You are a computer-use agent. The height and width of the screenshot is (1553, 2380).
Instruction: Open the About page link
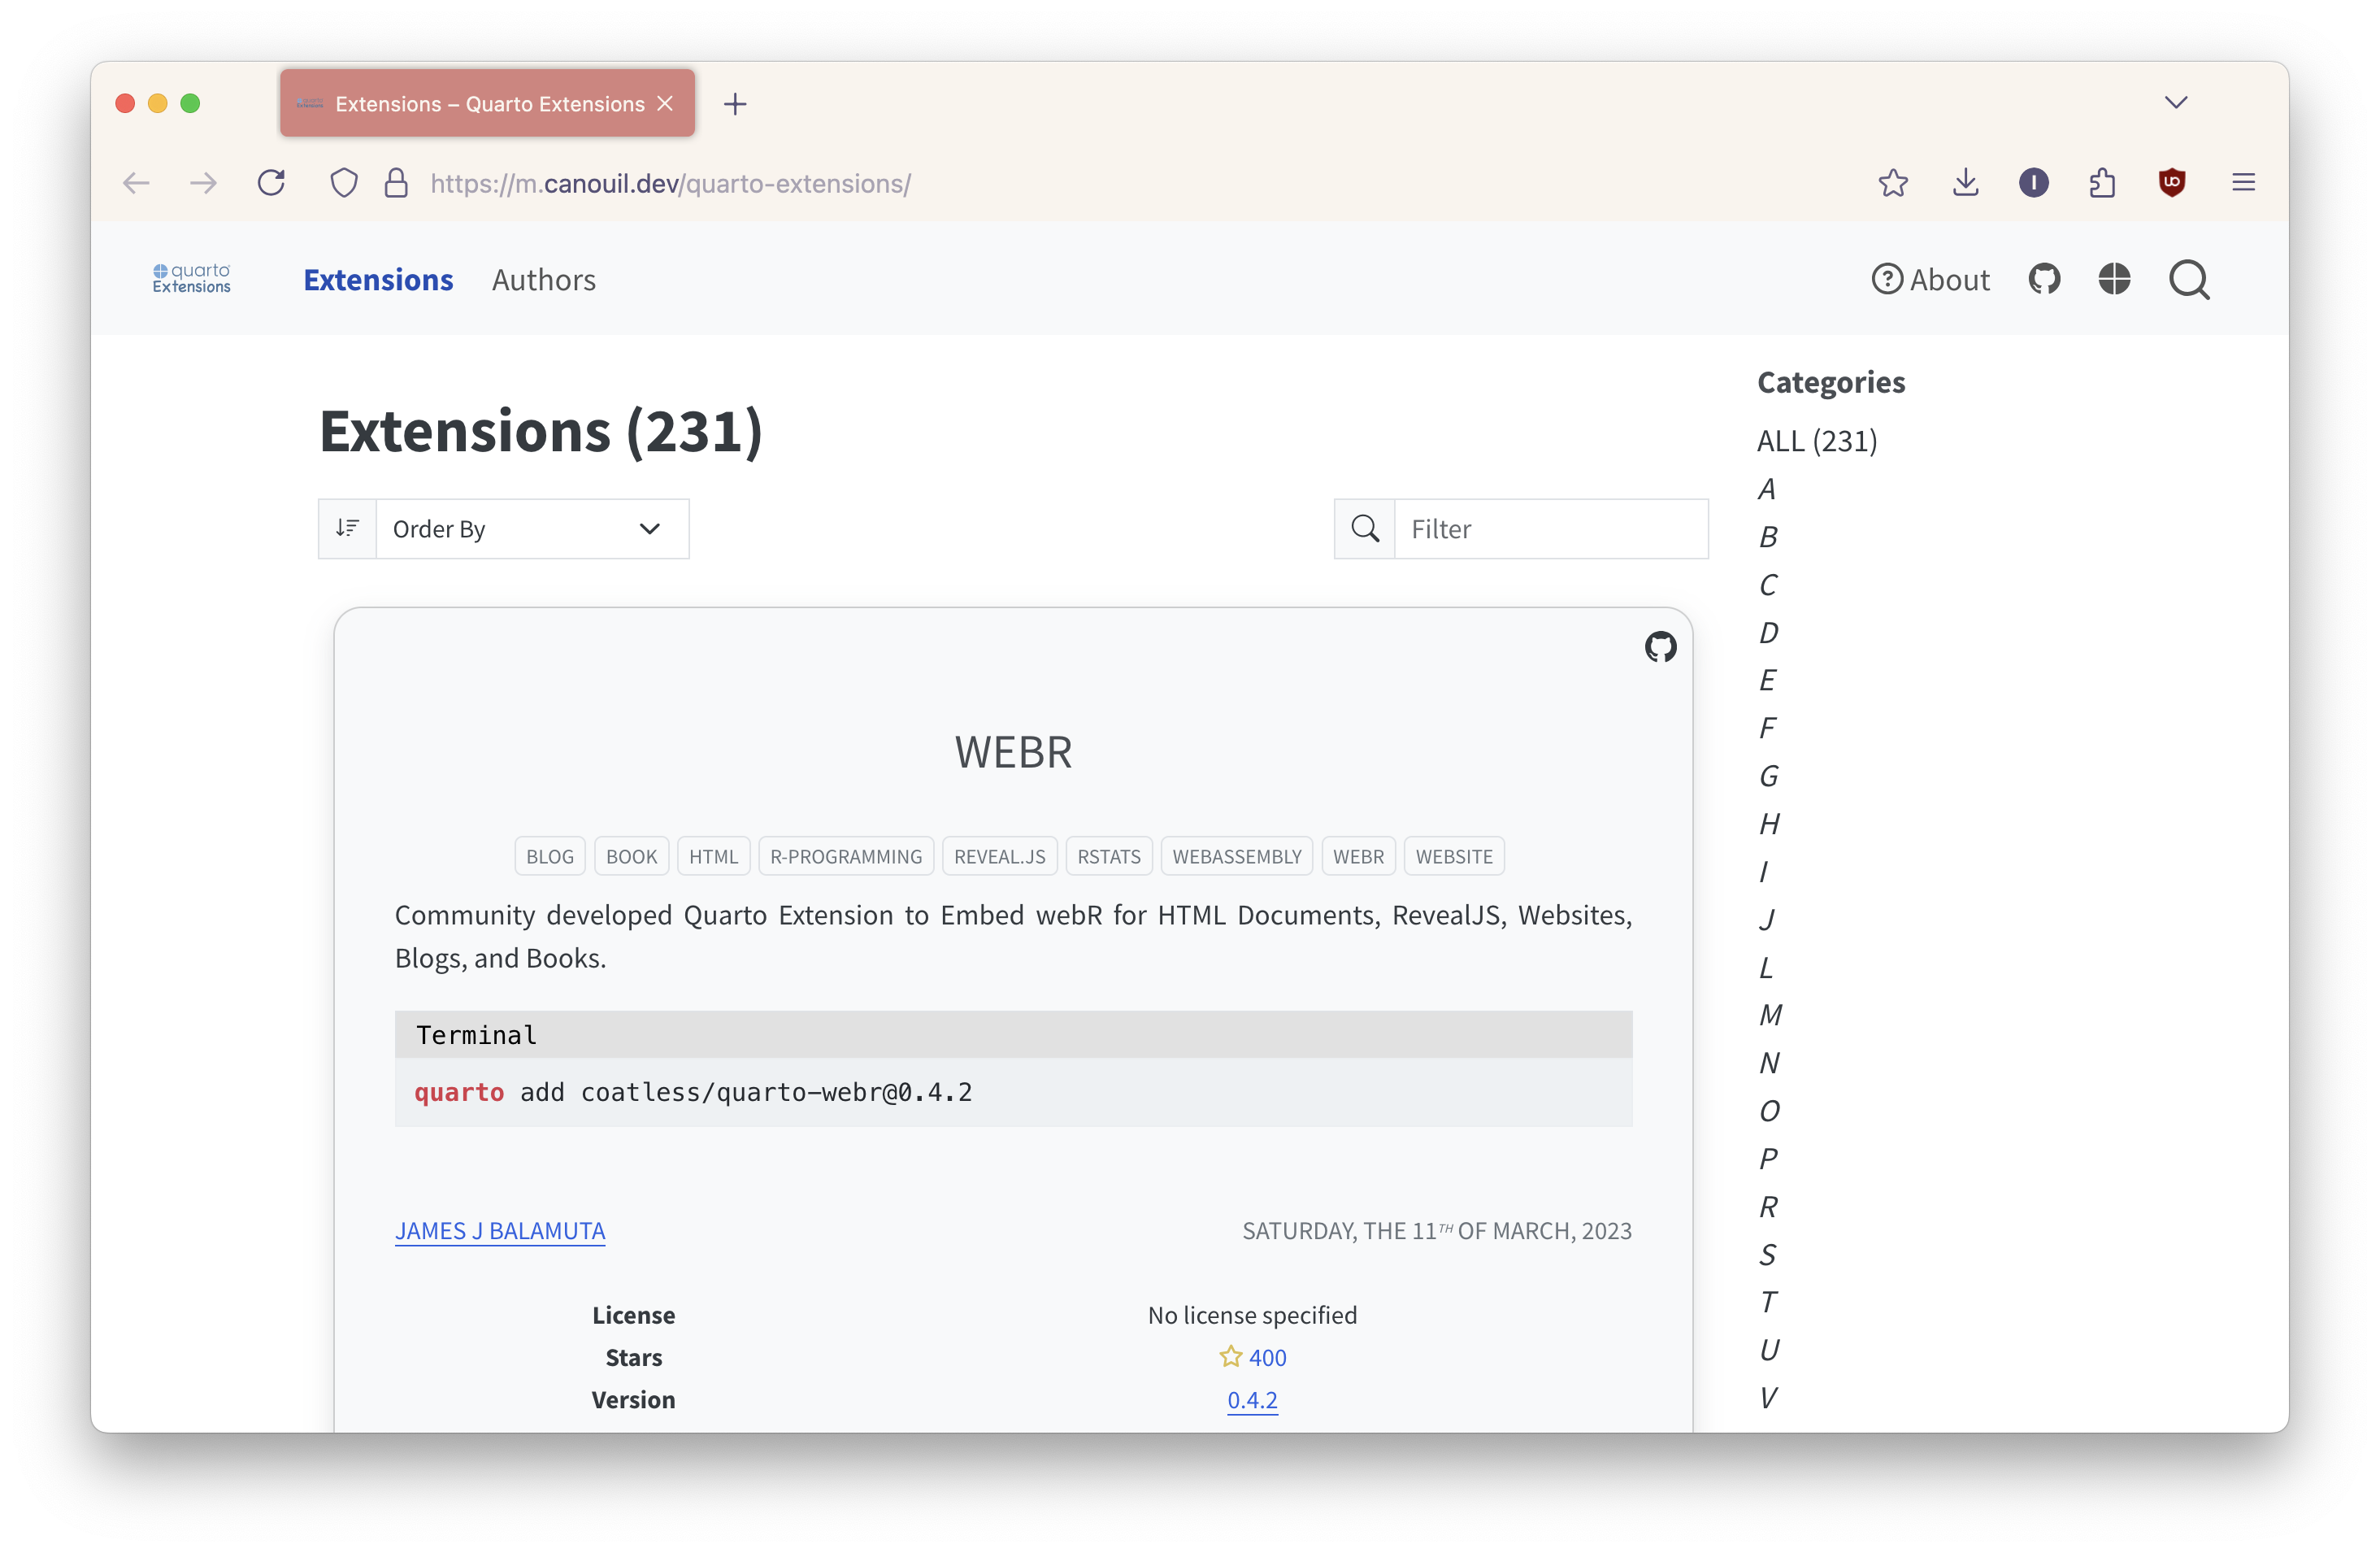(1931, 280)
